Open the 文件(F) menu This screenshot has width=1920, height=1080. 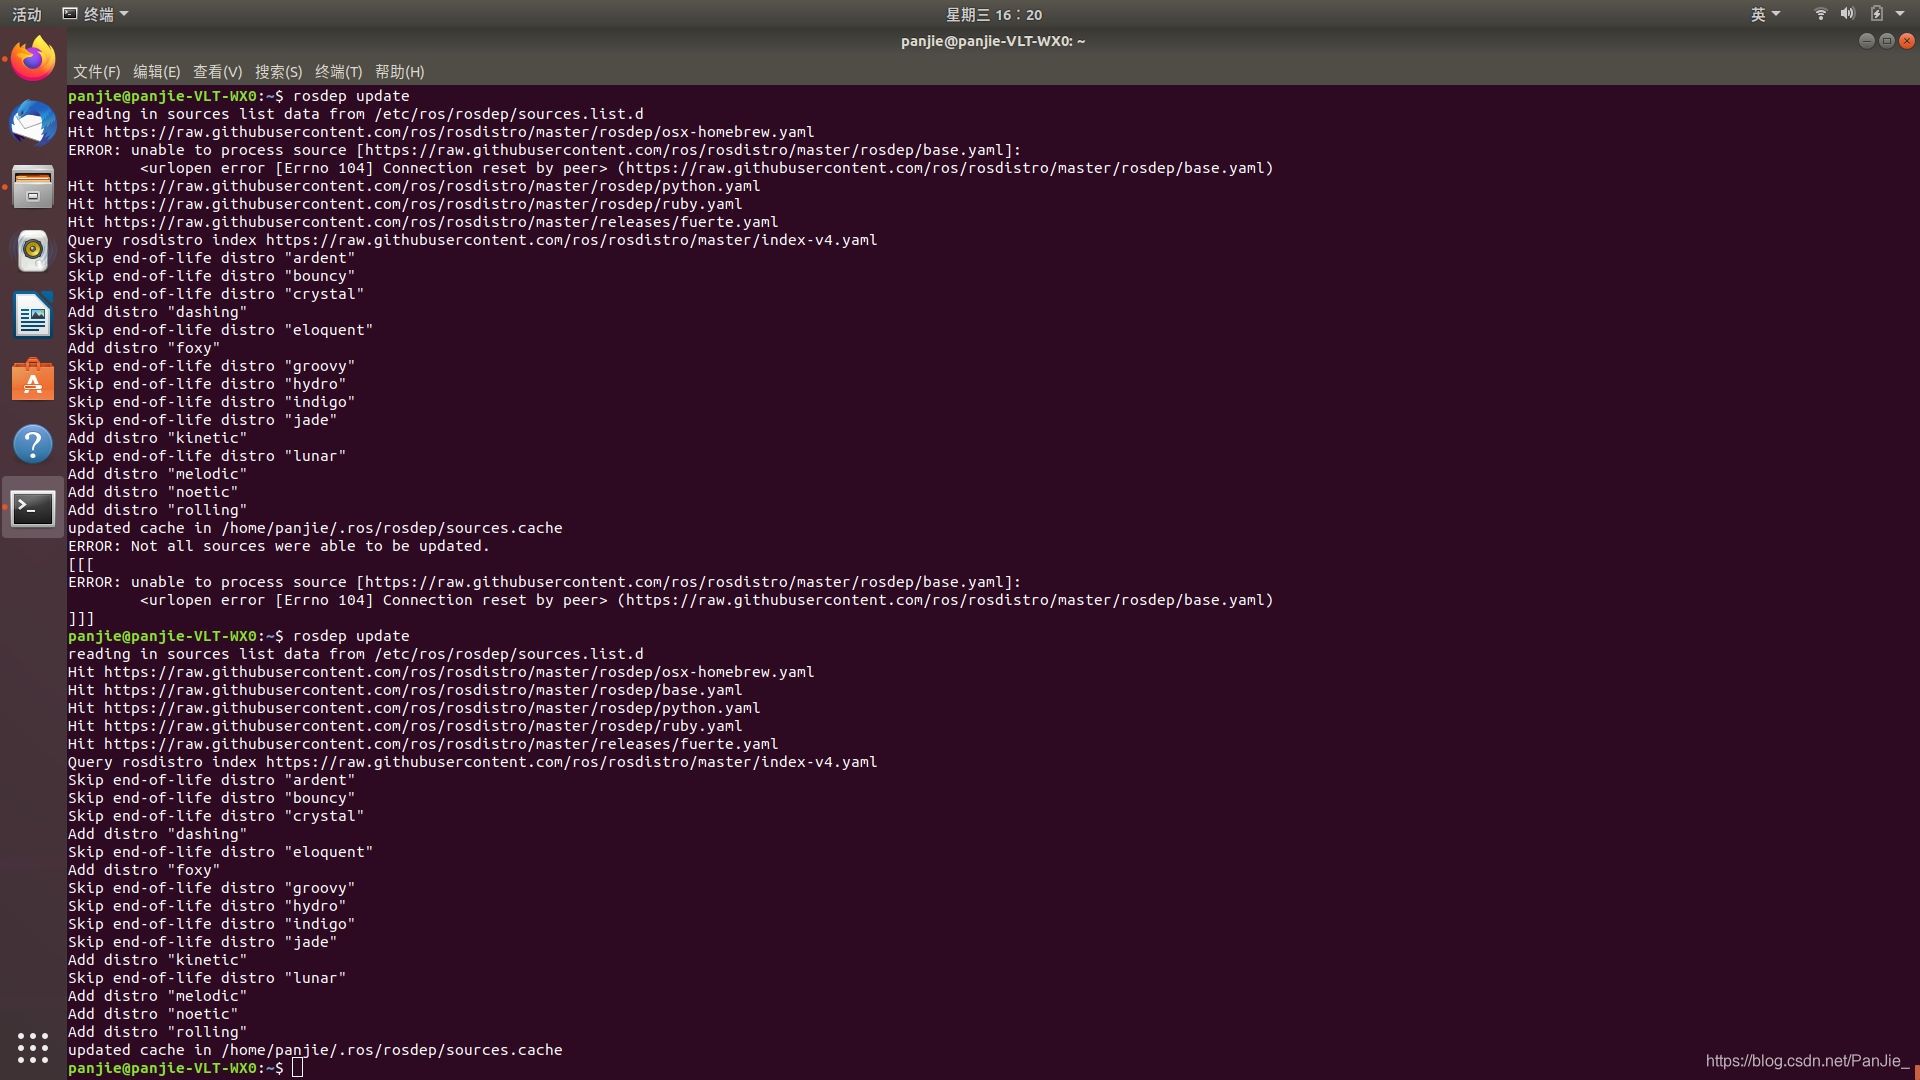pyautogui.click(x=96, y=72)
